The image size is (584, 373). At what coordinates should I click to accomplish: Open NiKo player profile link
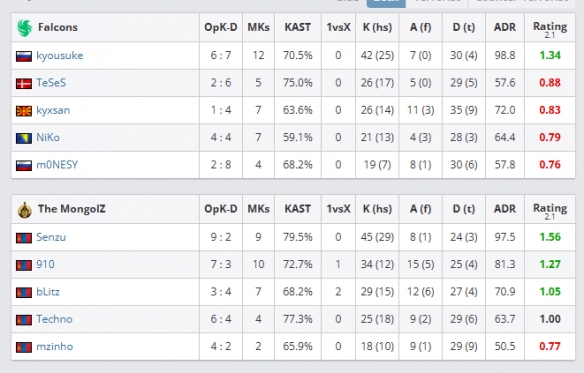pos(48,137)
